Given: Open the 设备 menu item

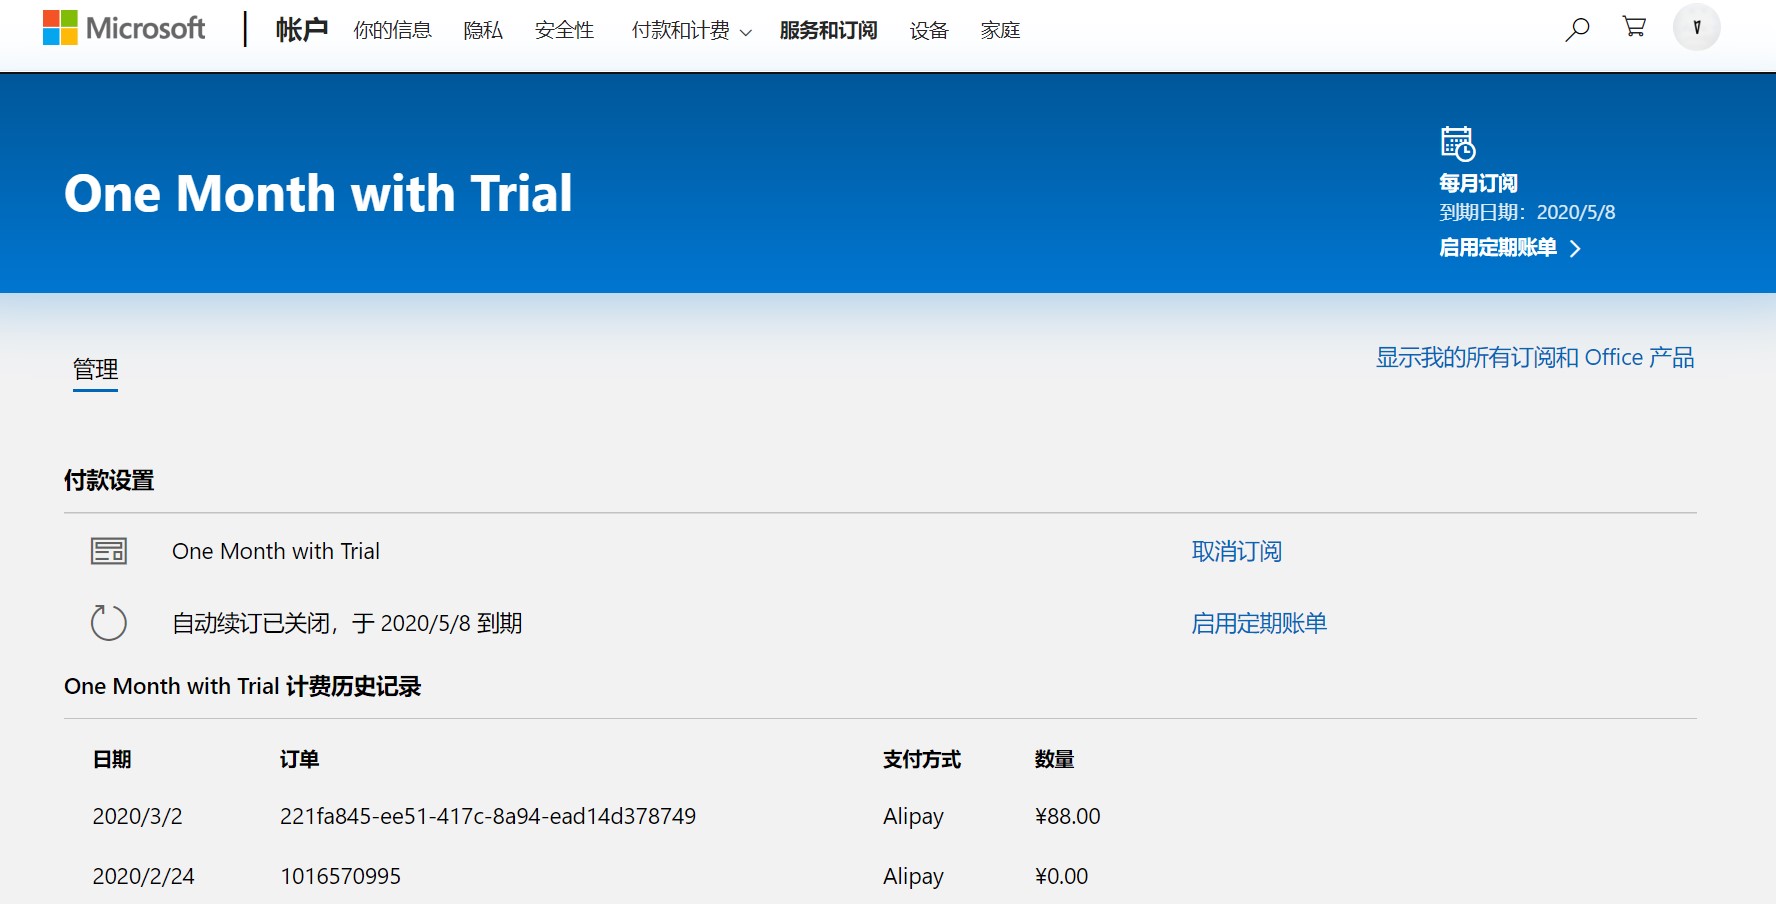Looking at the screenshot, I should pyautogui.click(x=929, y=31).
